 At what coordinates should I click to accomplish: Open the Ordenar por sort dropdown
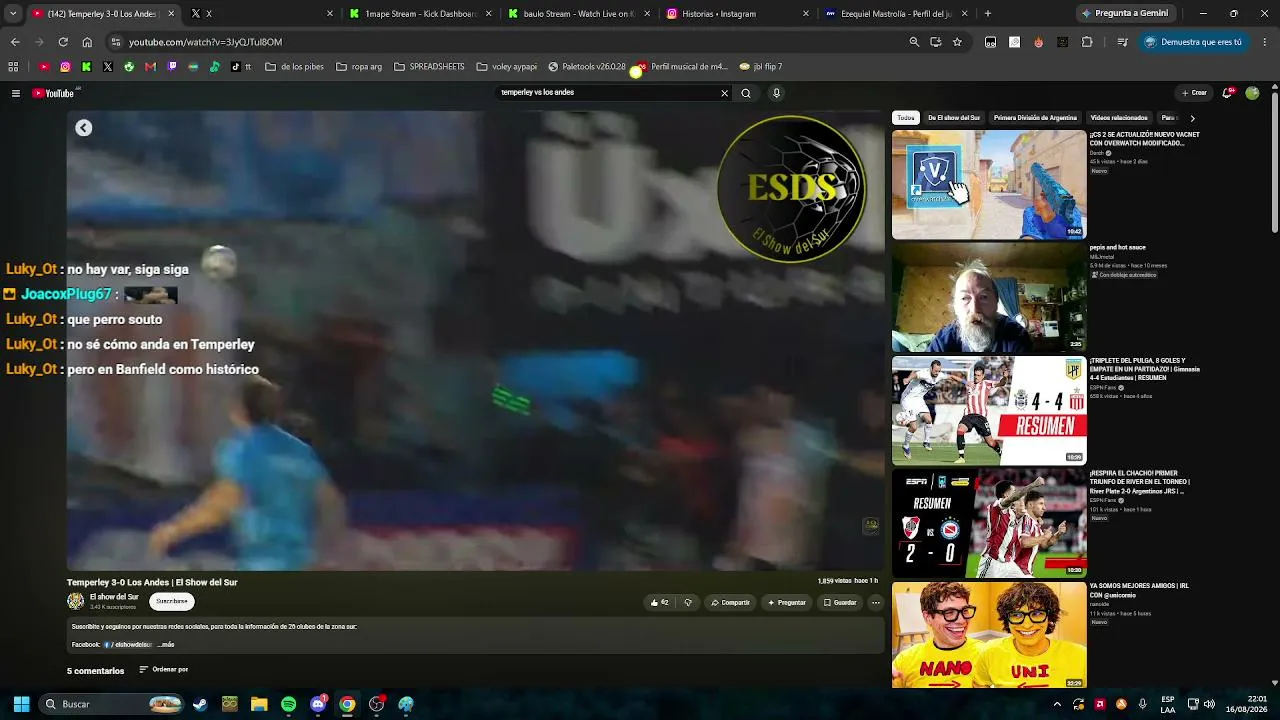164,670
